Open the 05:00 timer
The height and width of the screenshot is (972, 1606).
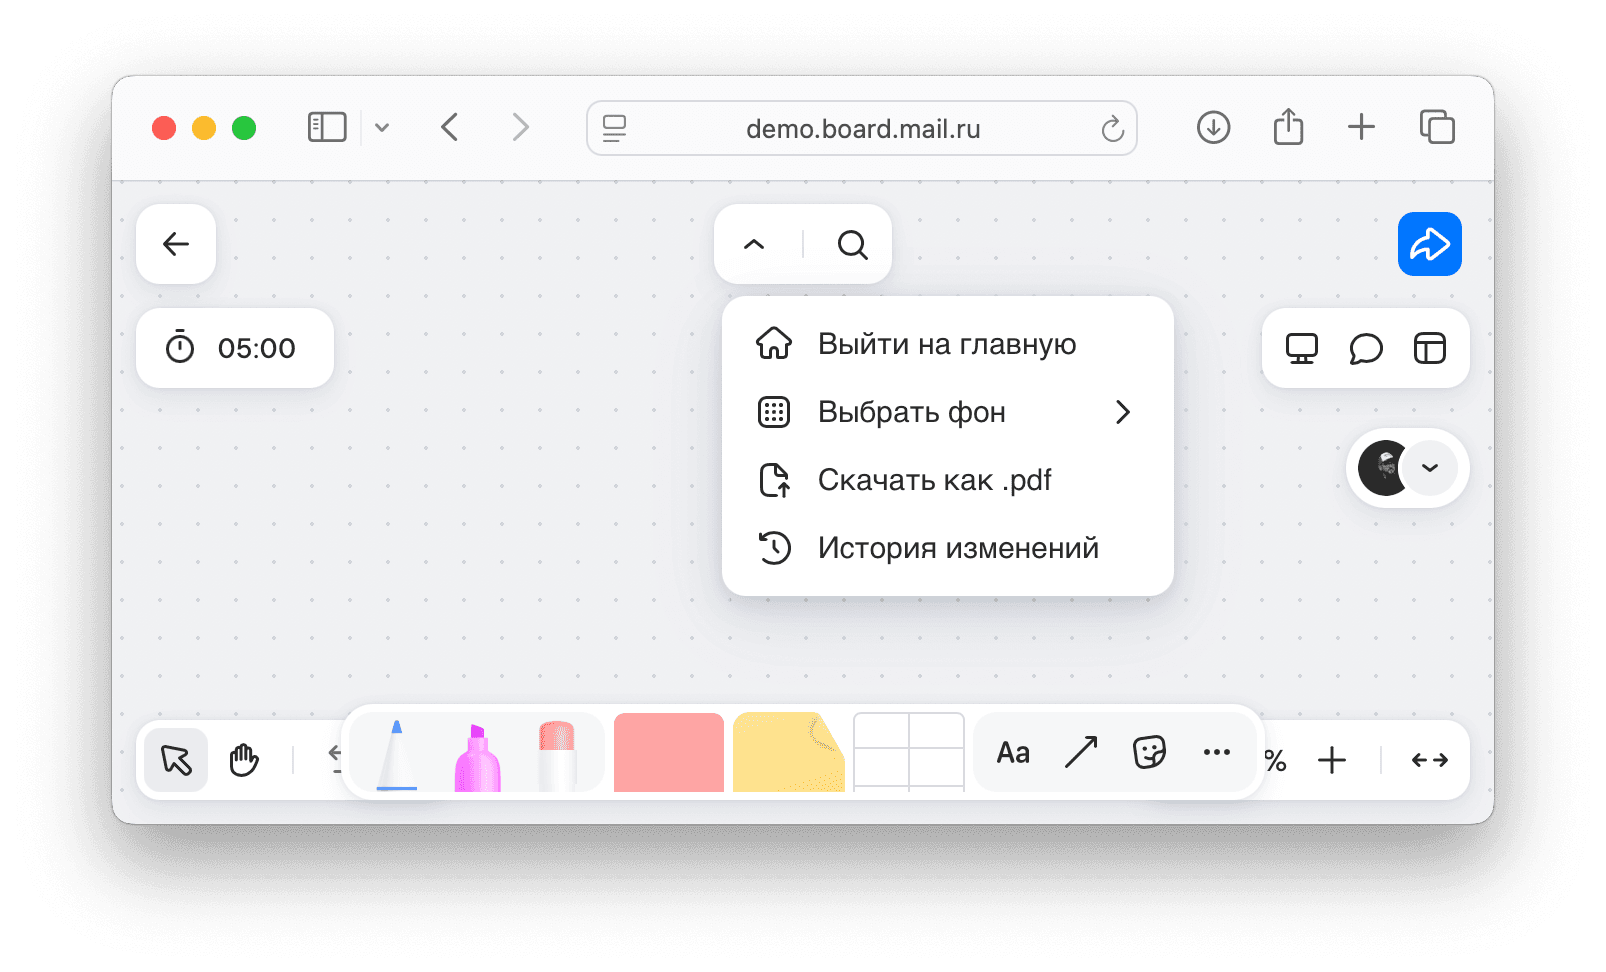coord(235,348)
